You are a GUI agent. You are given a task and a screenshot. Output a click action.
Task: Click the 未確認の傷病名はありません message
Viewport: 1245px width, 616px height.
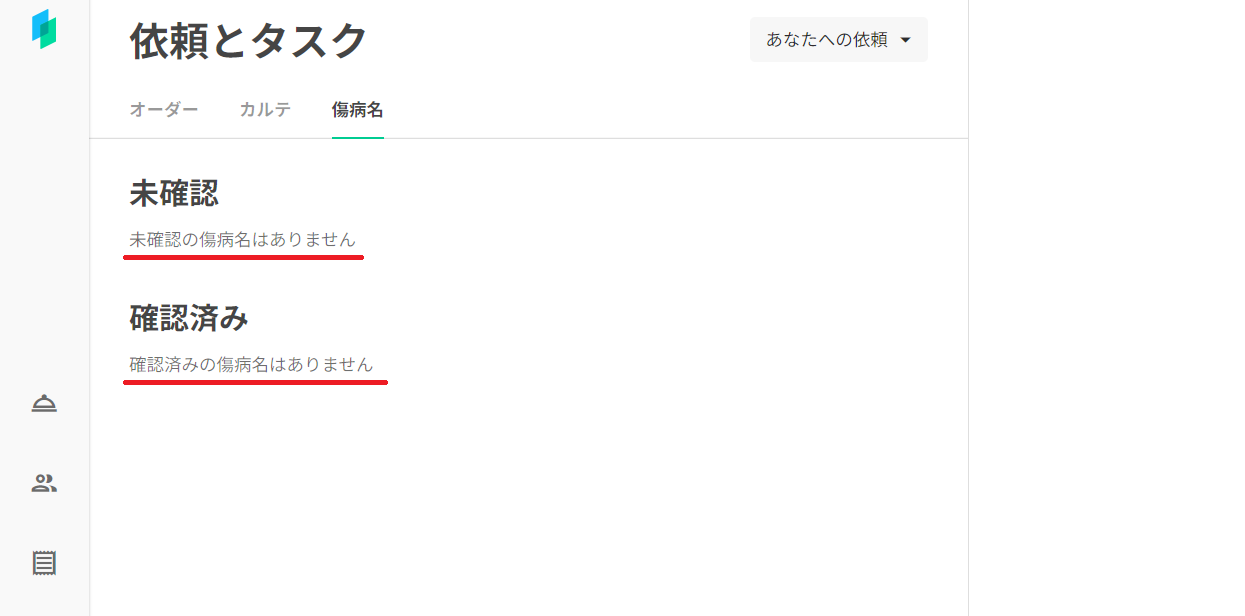click(x=242, y=240)
